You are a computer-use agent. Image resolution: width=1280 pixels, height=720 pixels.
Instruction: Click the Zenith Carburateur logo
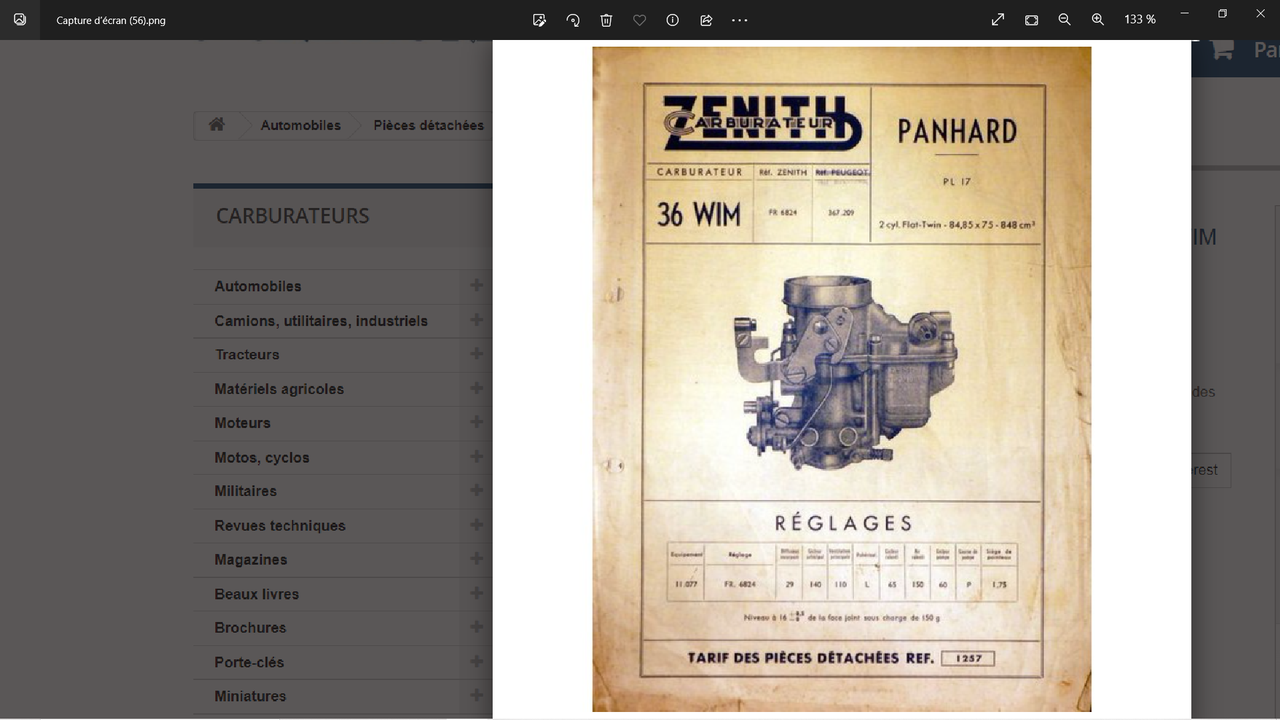click(762, 123)
